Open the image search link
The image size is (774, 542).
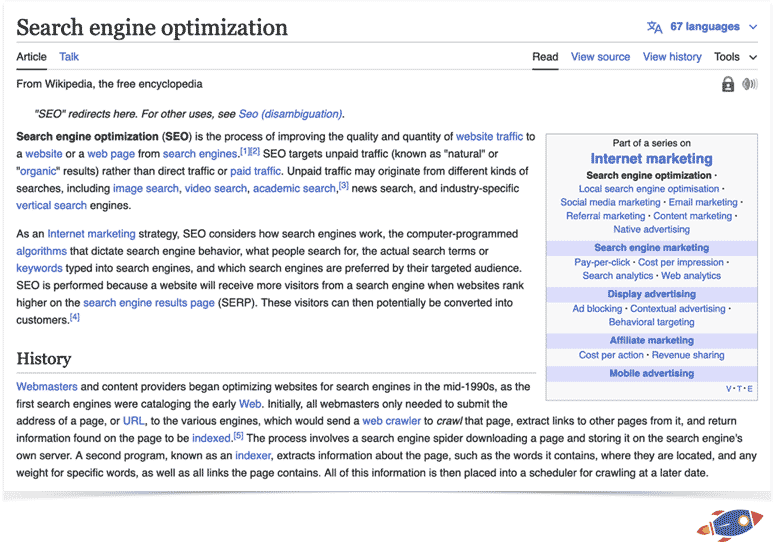146,189
